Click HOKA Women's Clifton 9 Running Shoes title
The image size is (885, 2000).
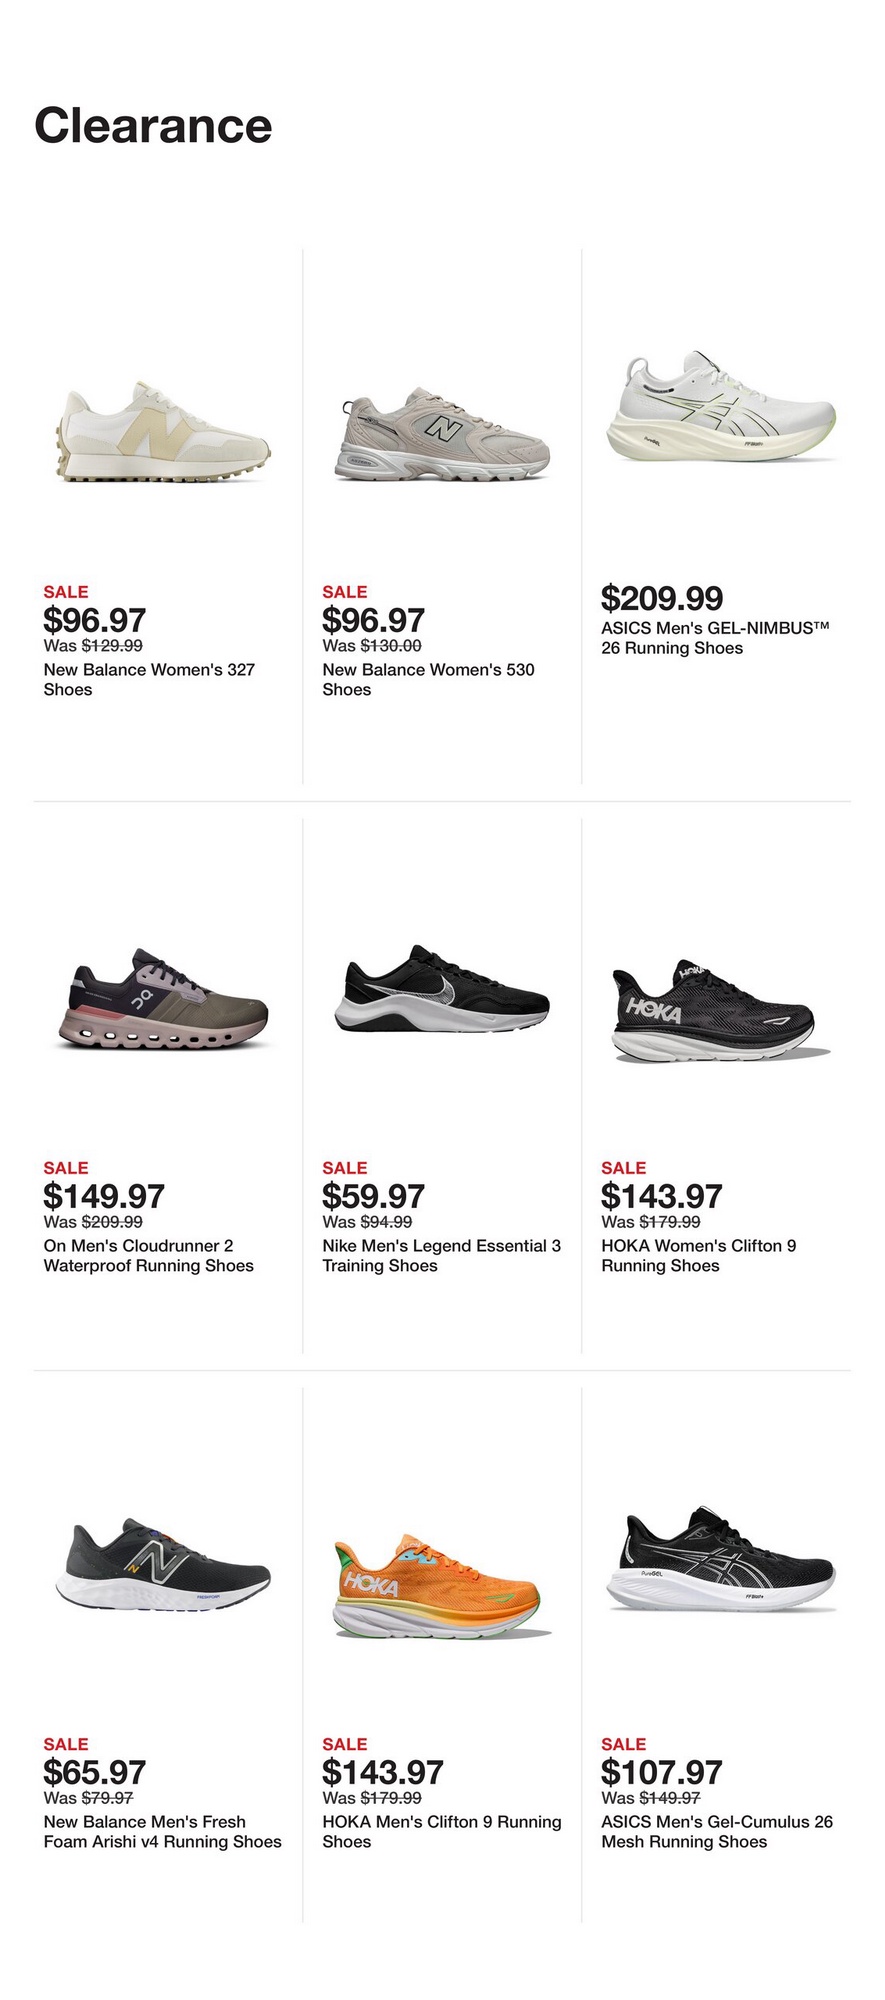click(698, 1256)
